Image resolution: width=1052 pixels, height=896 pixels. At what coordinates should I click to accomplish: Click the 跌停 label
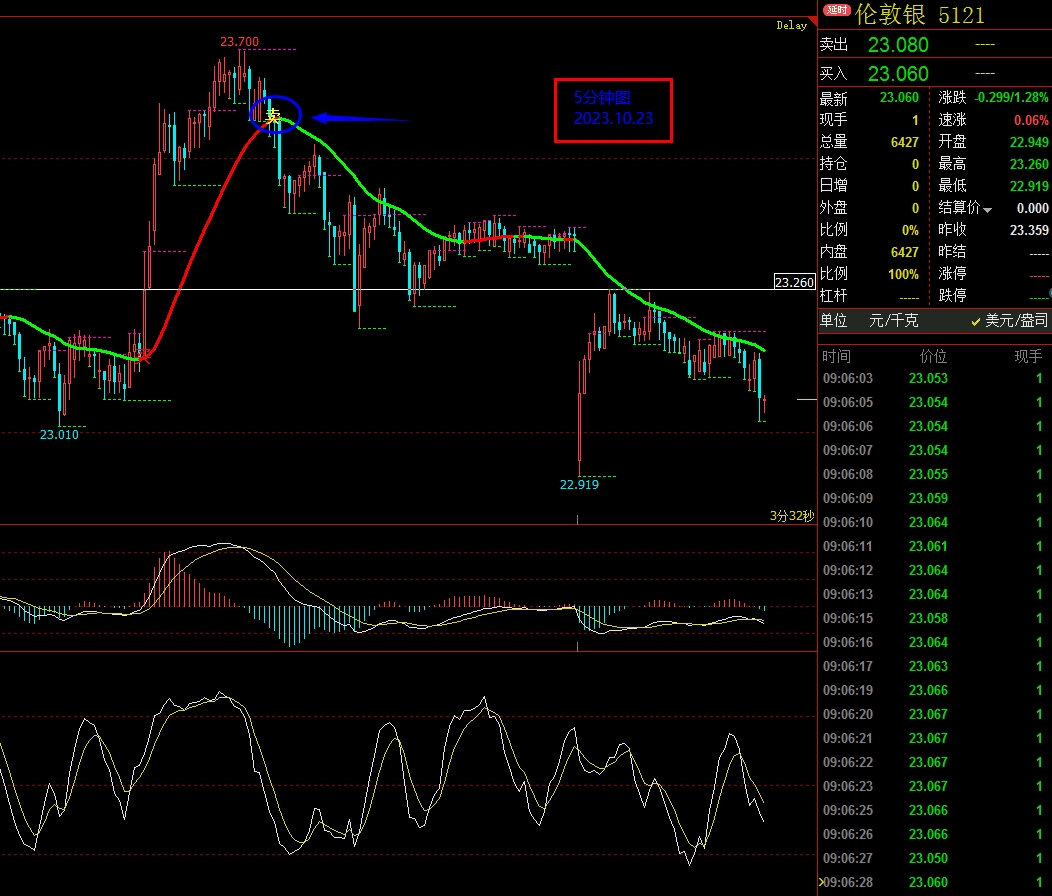pyautogui.click(x=952, y=296)
